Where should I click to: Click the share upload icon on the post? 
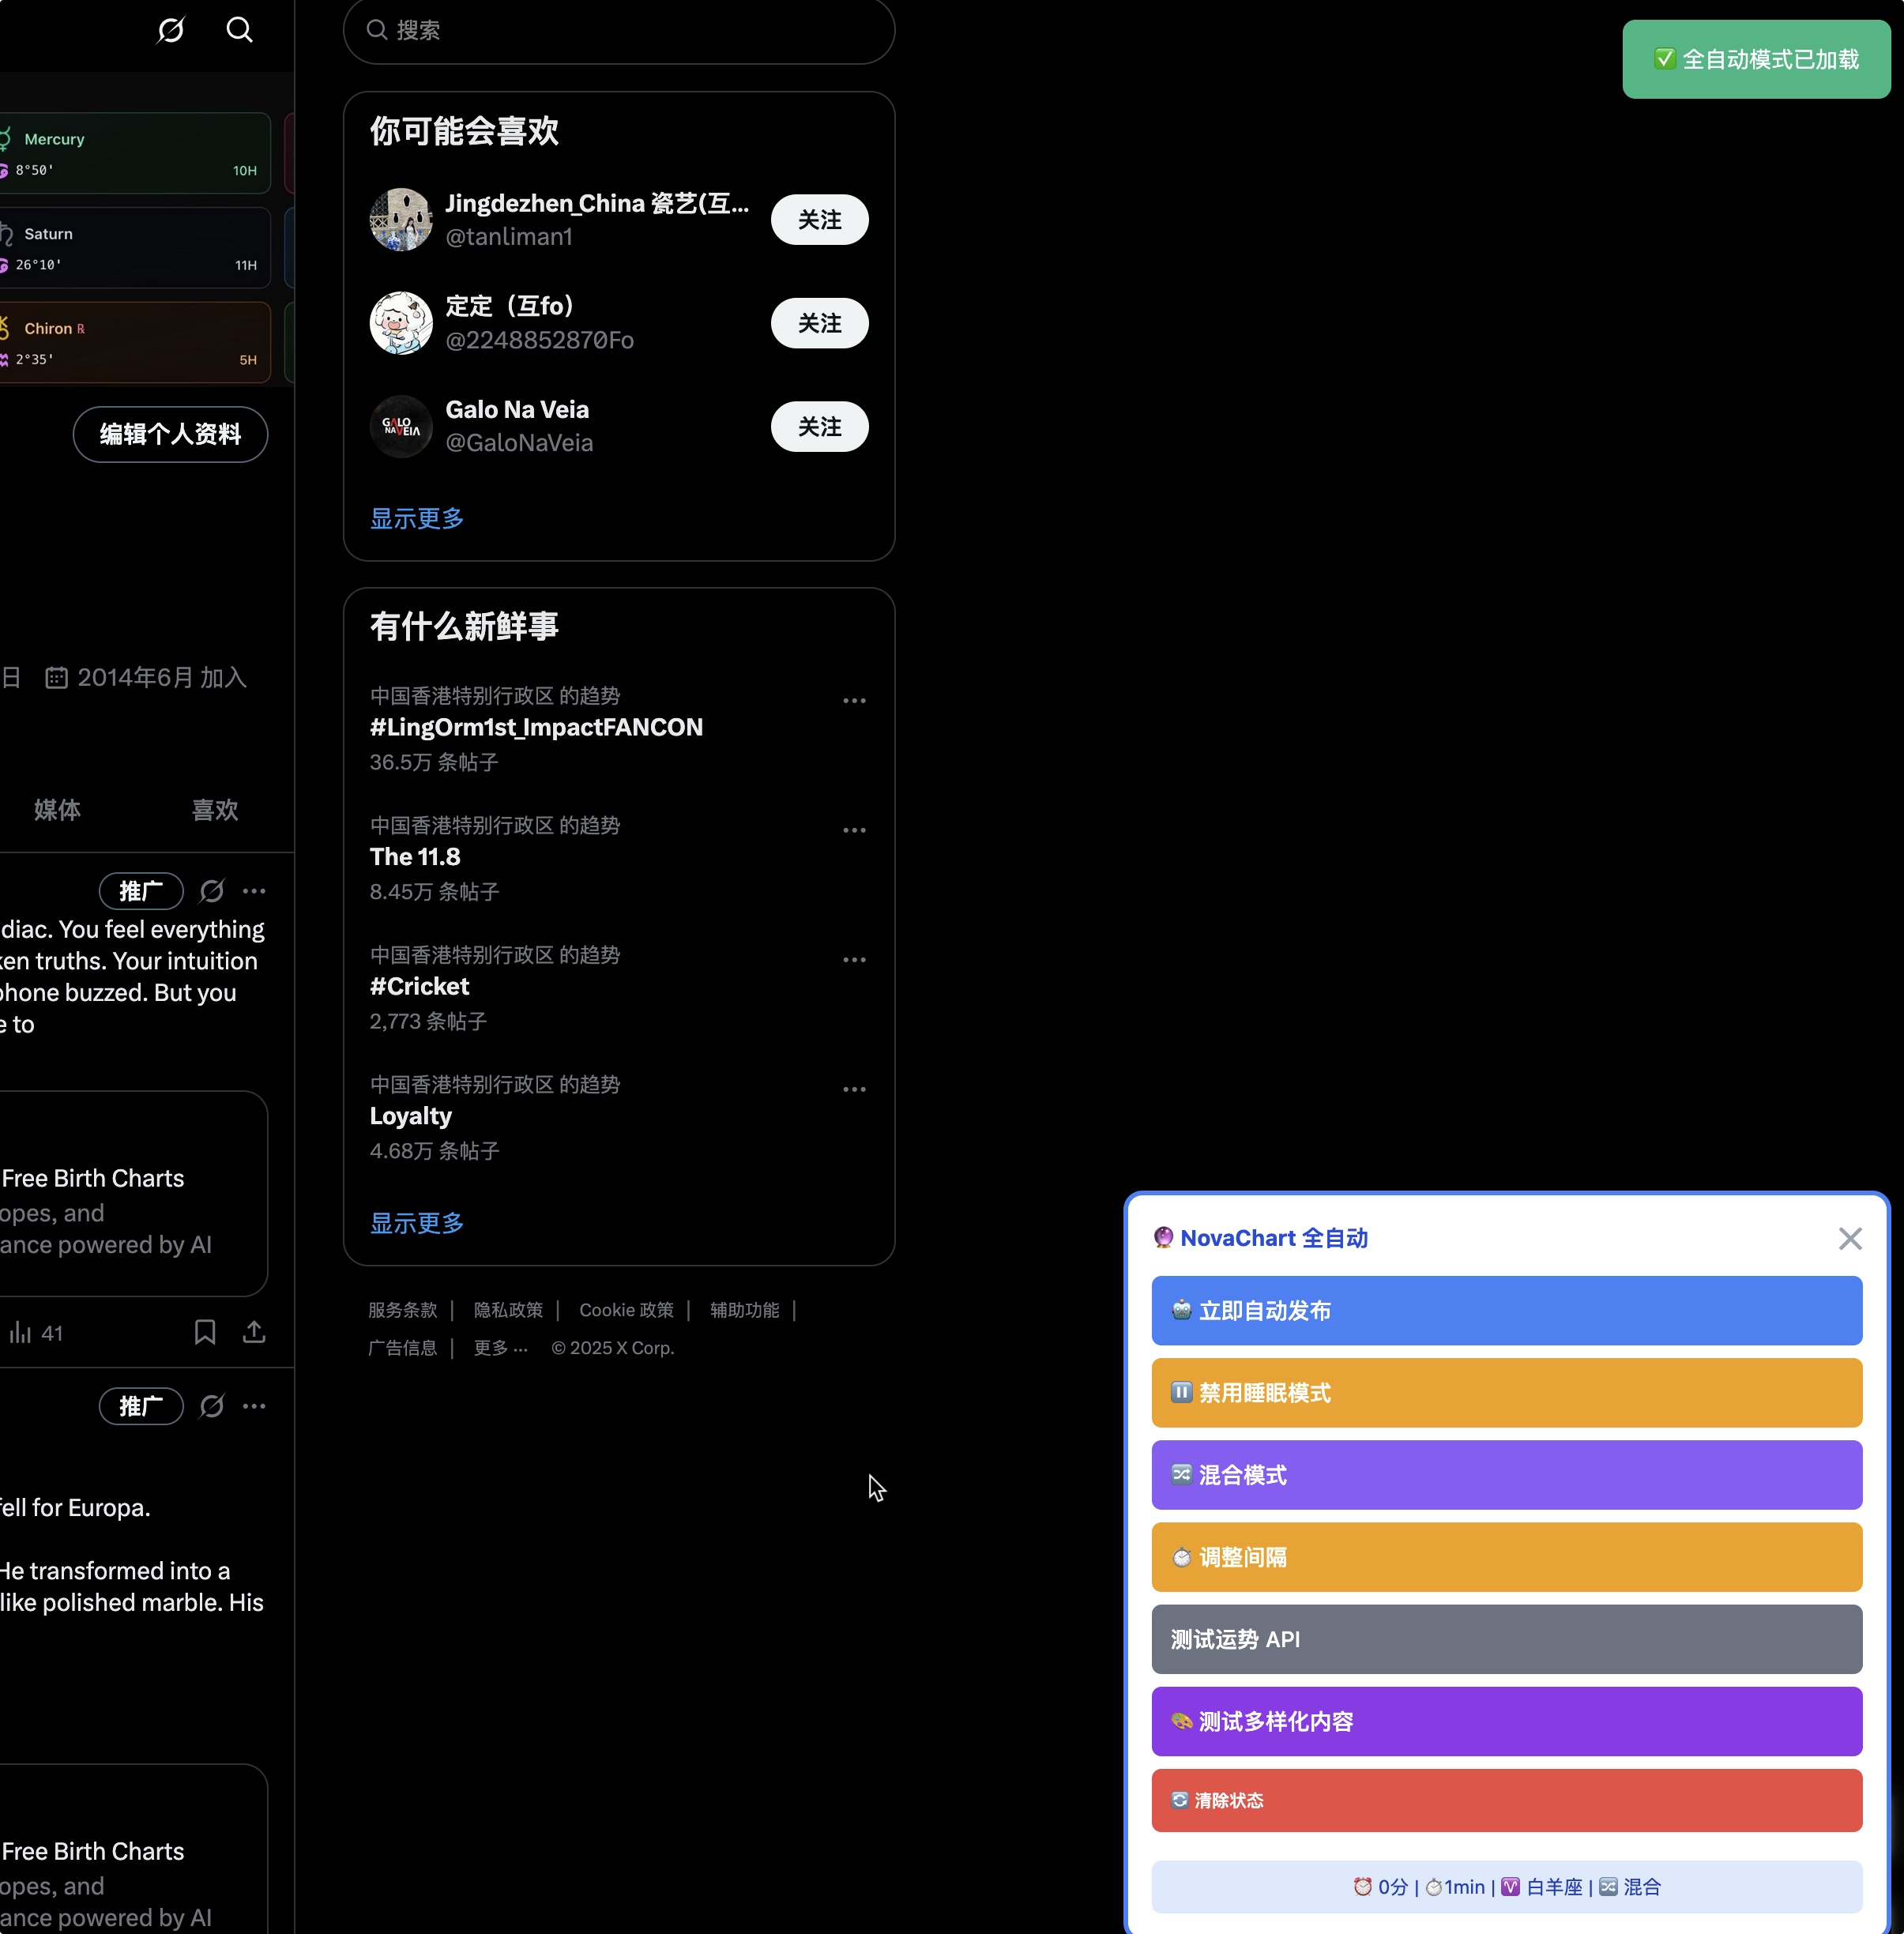tap(254, 1332)
